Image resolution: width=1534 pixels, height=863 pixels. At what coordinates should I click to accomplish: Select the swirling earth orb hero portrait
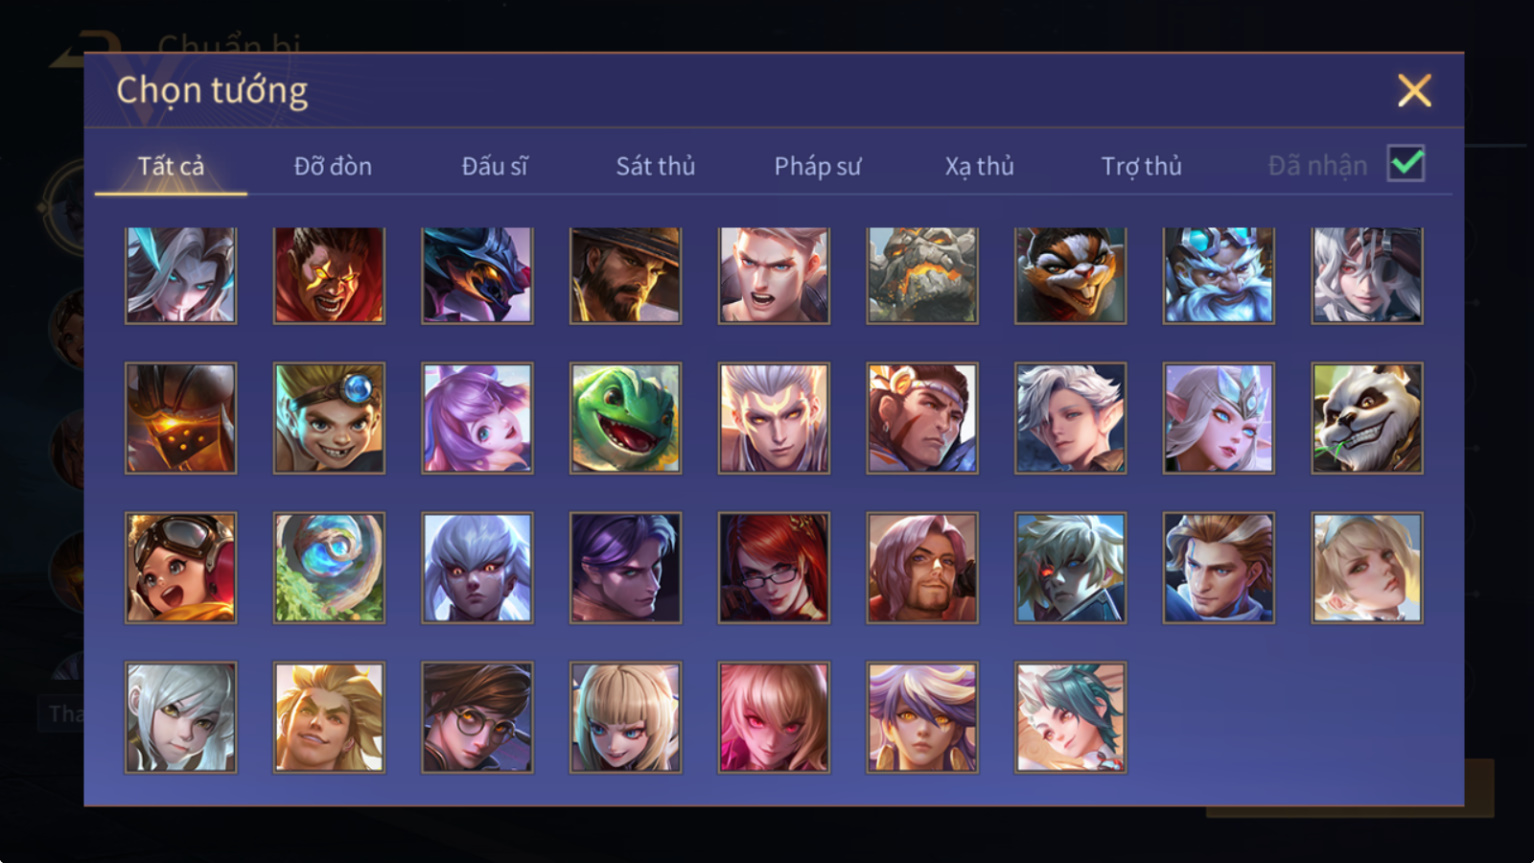click(x=329, y=568)
